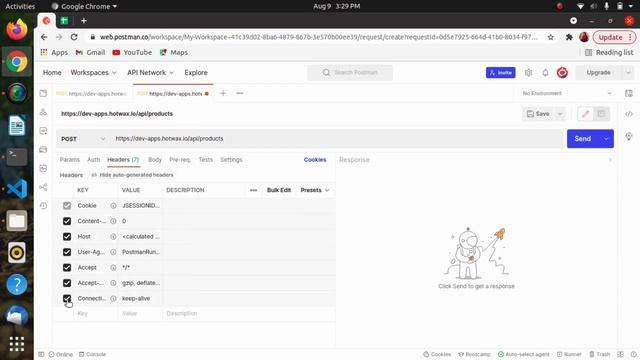Uncheck the Accept header checkbox
Image resolution: width=640 pixels, height=360 pixels.
point(67,268)
